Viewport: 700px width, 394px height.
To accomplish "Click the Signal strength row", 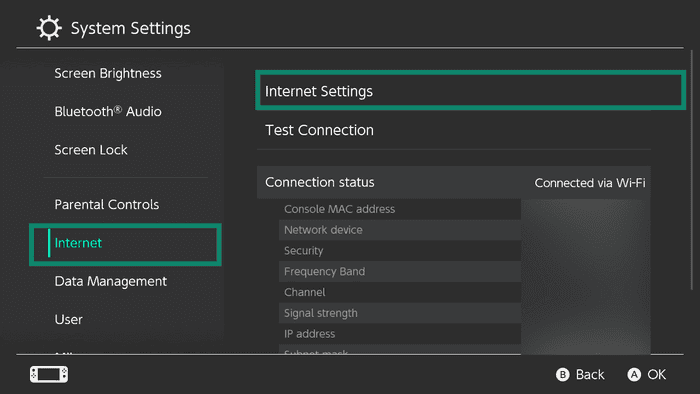I will pos(400,313).
